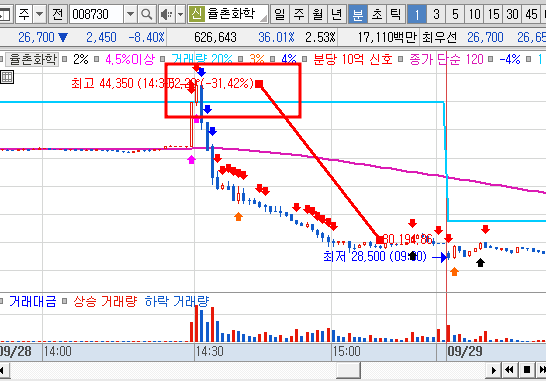546x381 pixels.
Task: Click the horizontal chart scrollbar thumb
Action: click(348, 370)
